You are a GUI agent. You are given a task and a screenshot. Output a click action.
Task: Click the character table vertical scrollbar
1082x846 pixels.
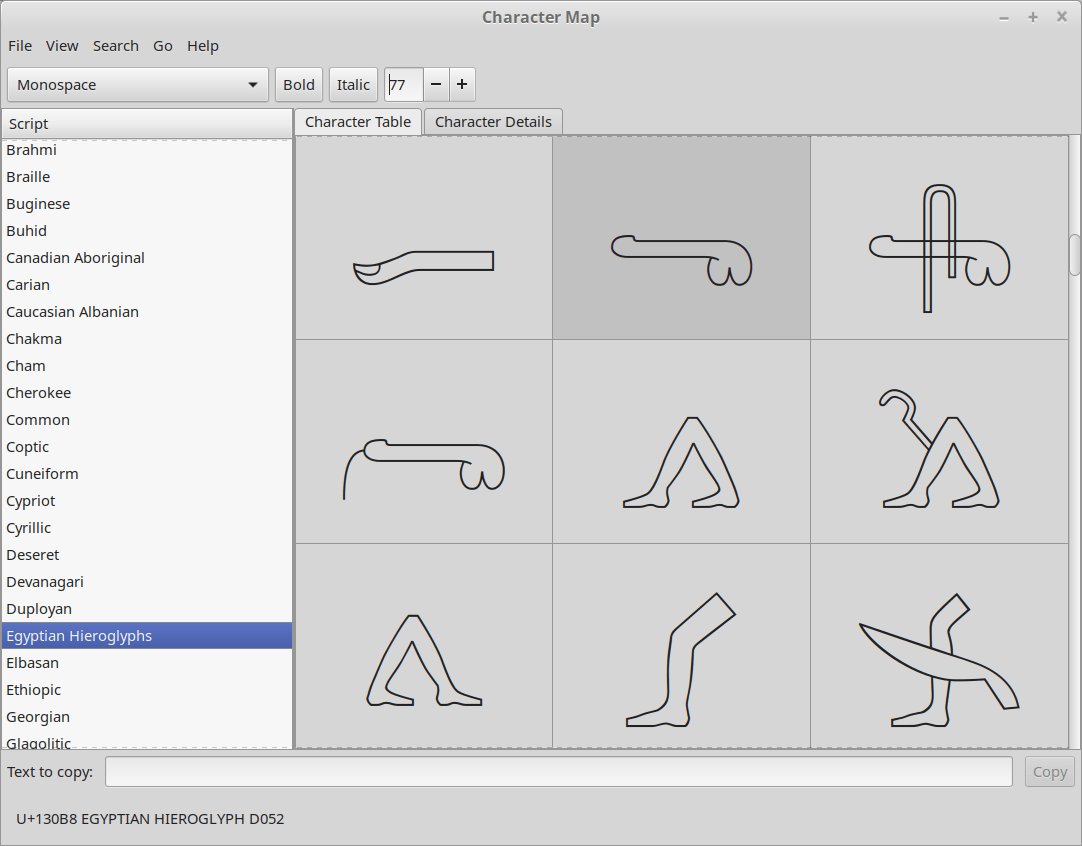pyautogui.click(x=1075, y=254)
